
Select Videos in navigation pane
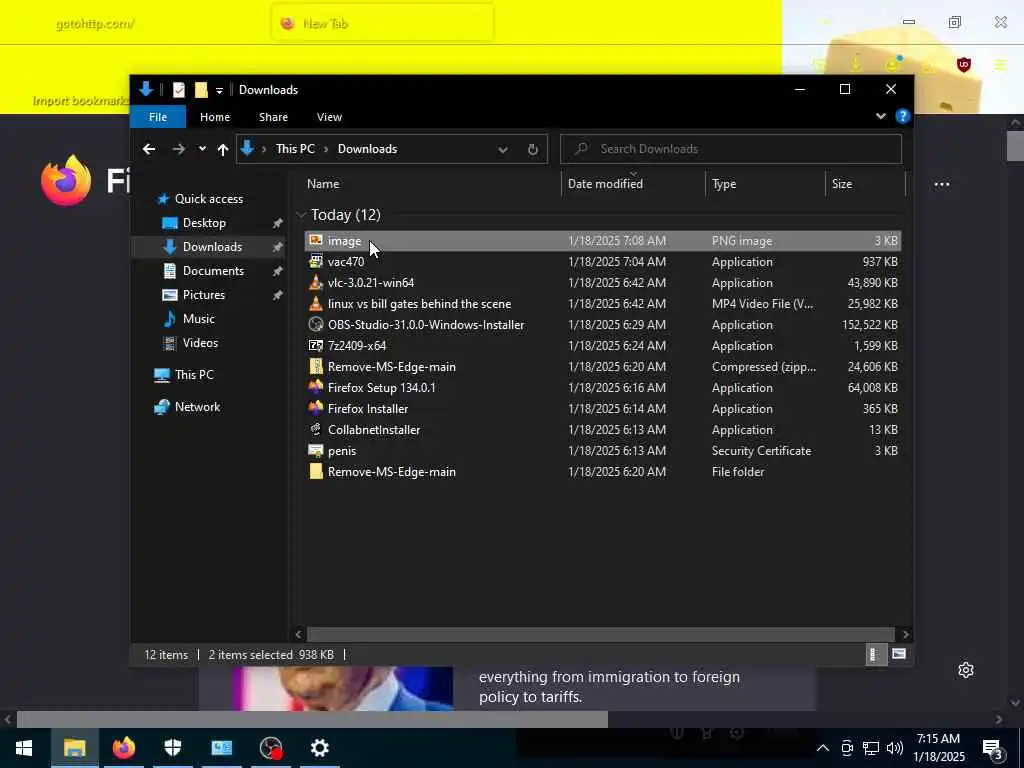tap(200, 343)
